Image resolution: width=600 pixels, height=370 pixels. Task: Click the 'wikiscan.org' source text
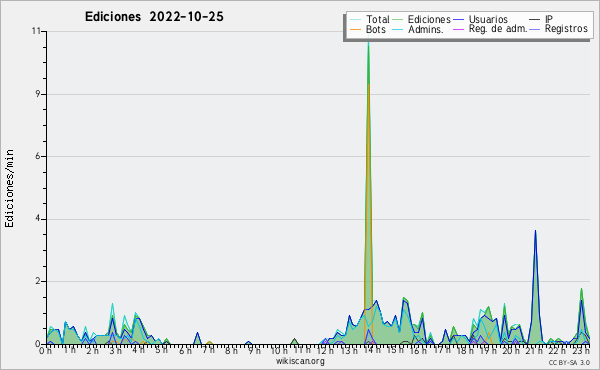(300, 361)
